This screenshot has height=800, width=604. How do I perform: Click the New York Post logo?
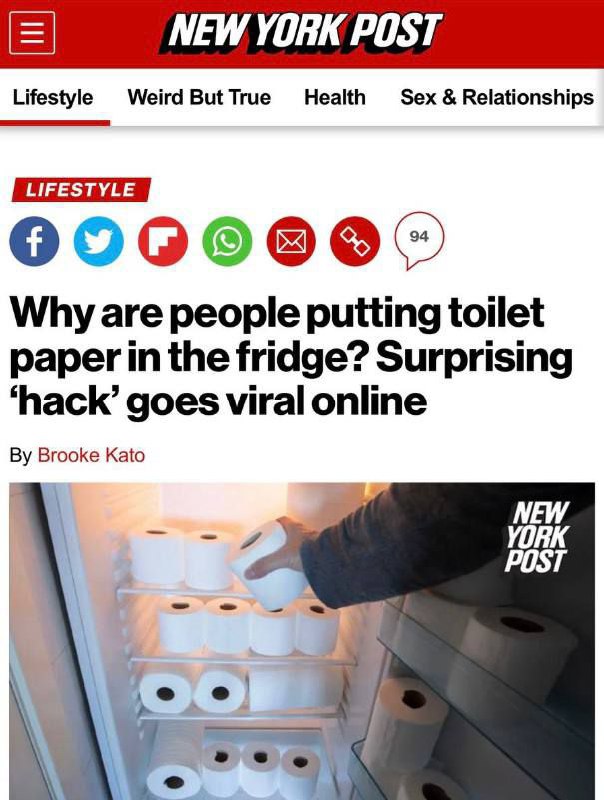click(301, 32)
